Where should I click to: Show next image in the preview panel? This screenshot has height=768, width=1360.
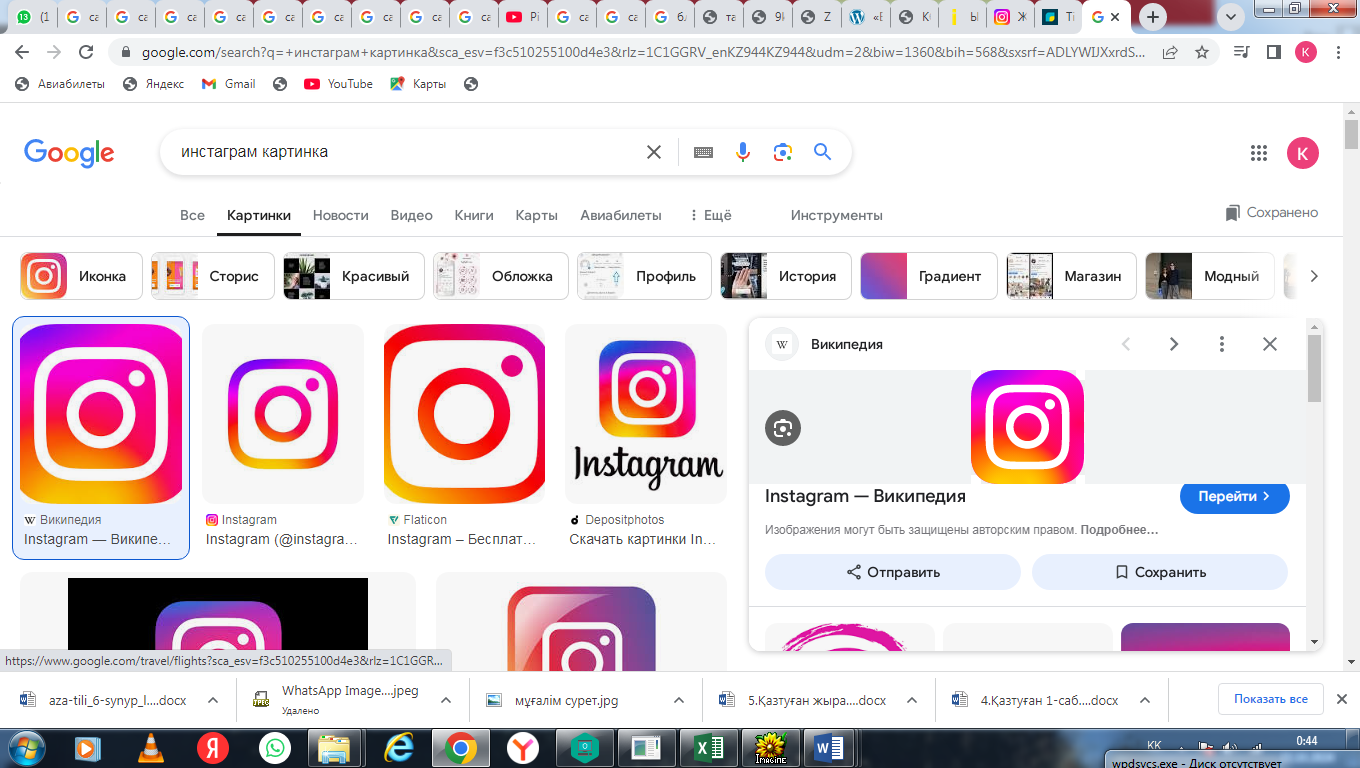(1174, 344)
